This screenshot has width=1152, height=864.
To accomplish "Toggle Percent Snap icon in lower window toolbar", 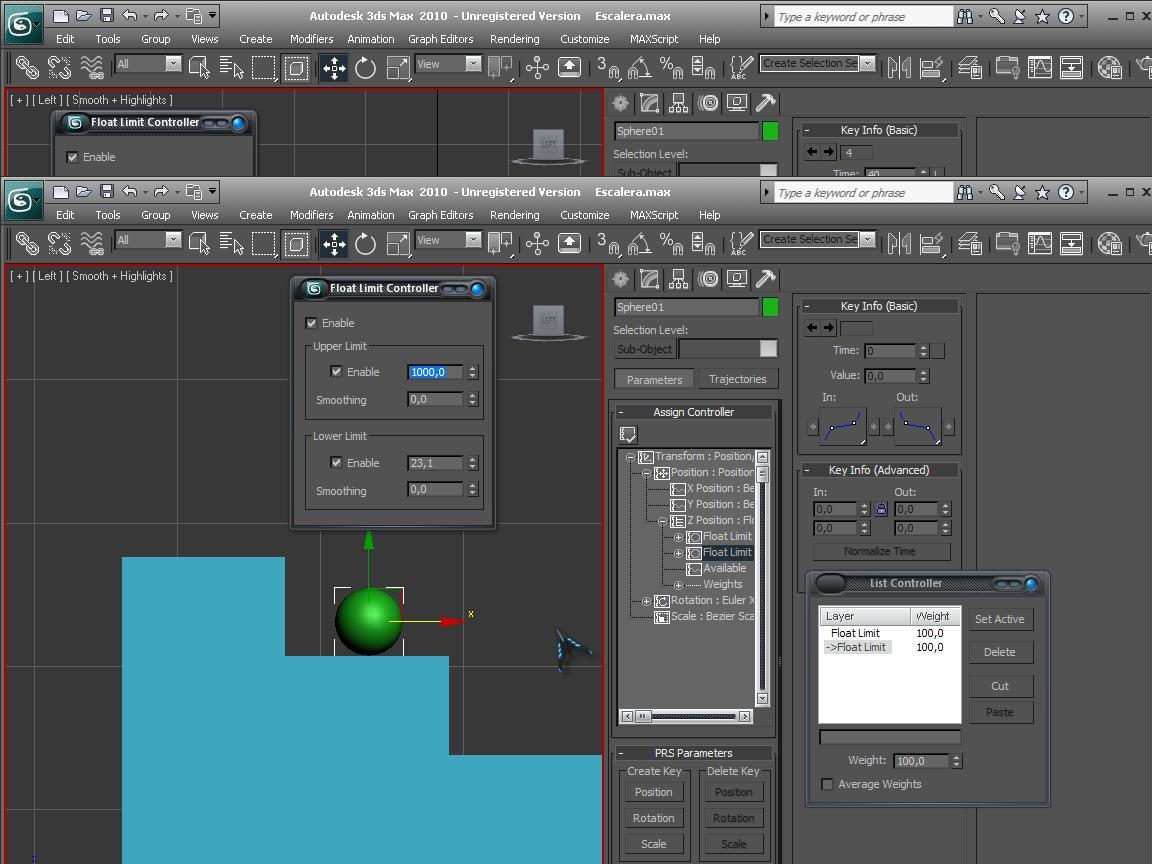I will 671,243.
